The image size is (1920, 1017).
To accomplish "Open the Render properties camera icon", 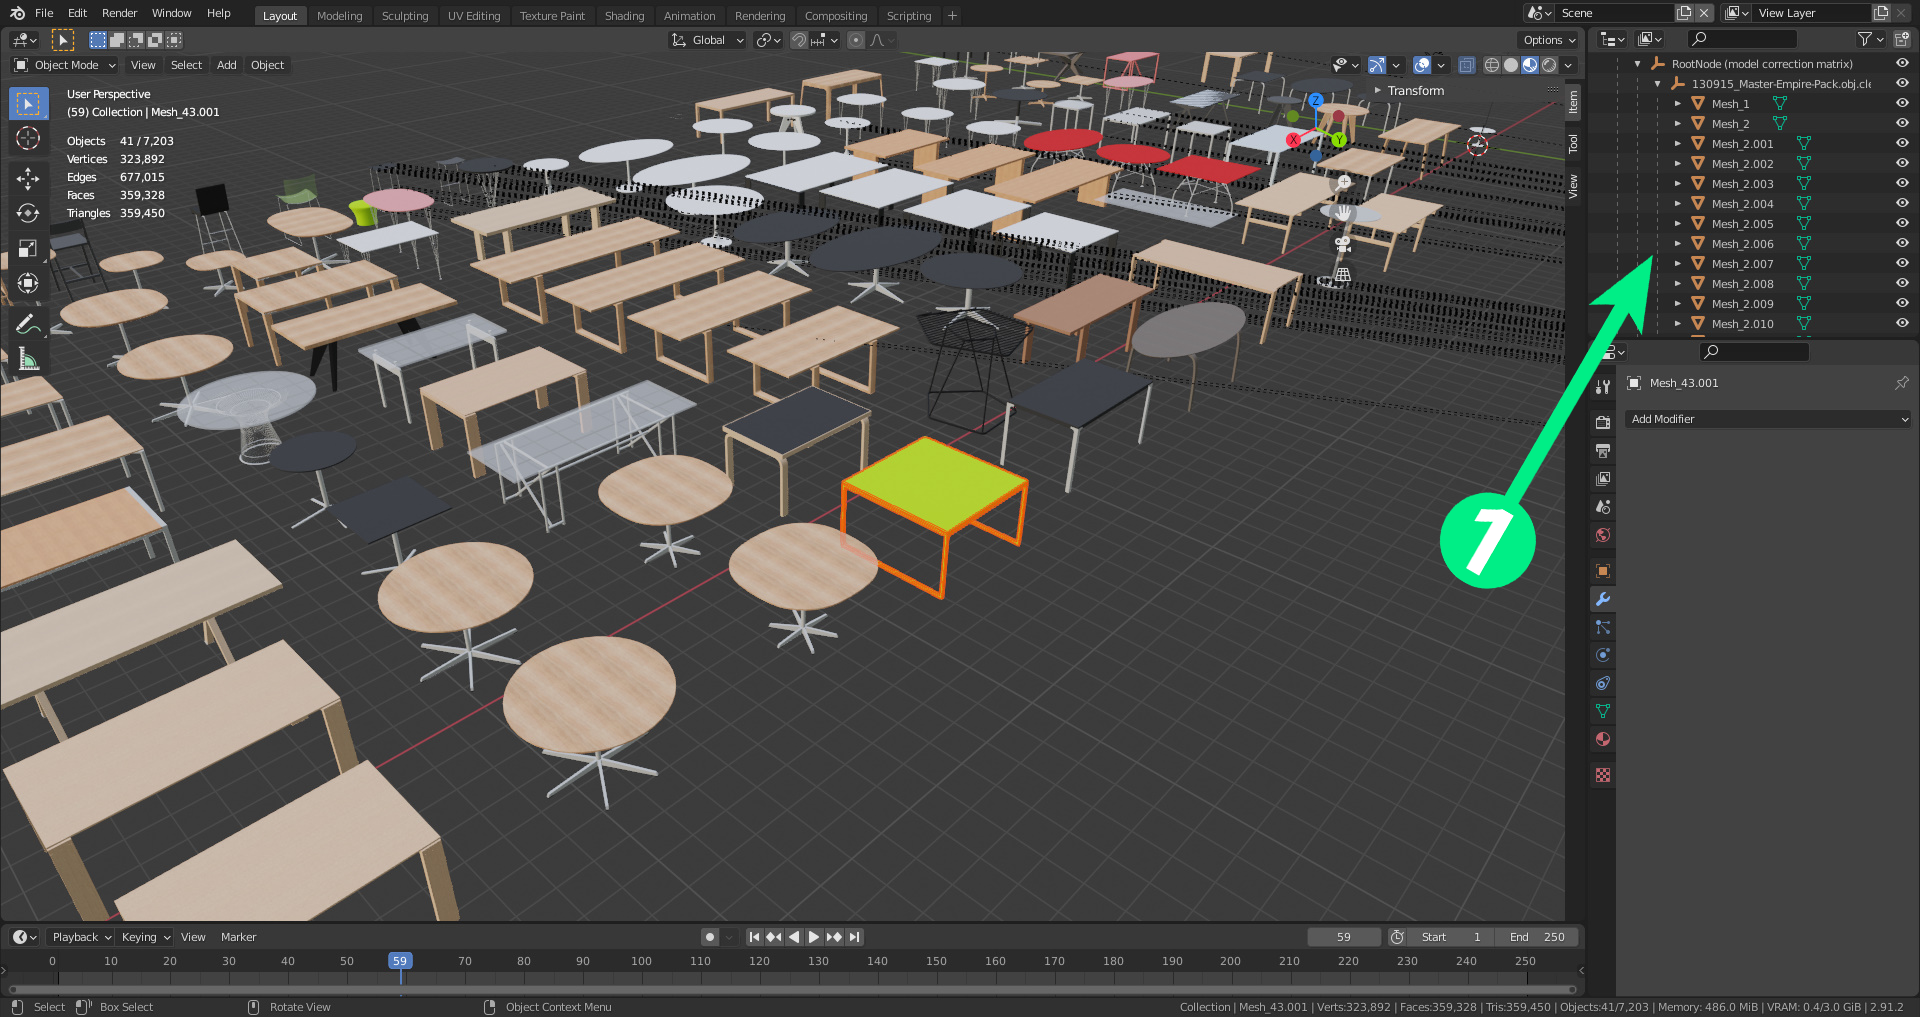I will point(1603,423).
